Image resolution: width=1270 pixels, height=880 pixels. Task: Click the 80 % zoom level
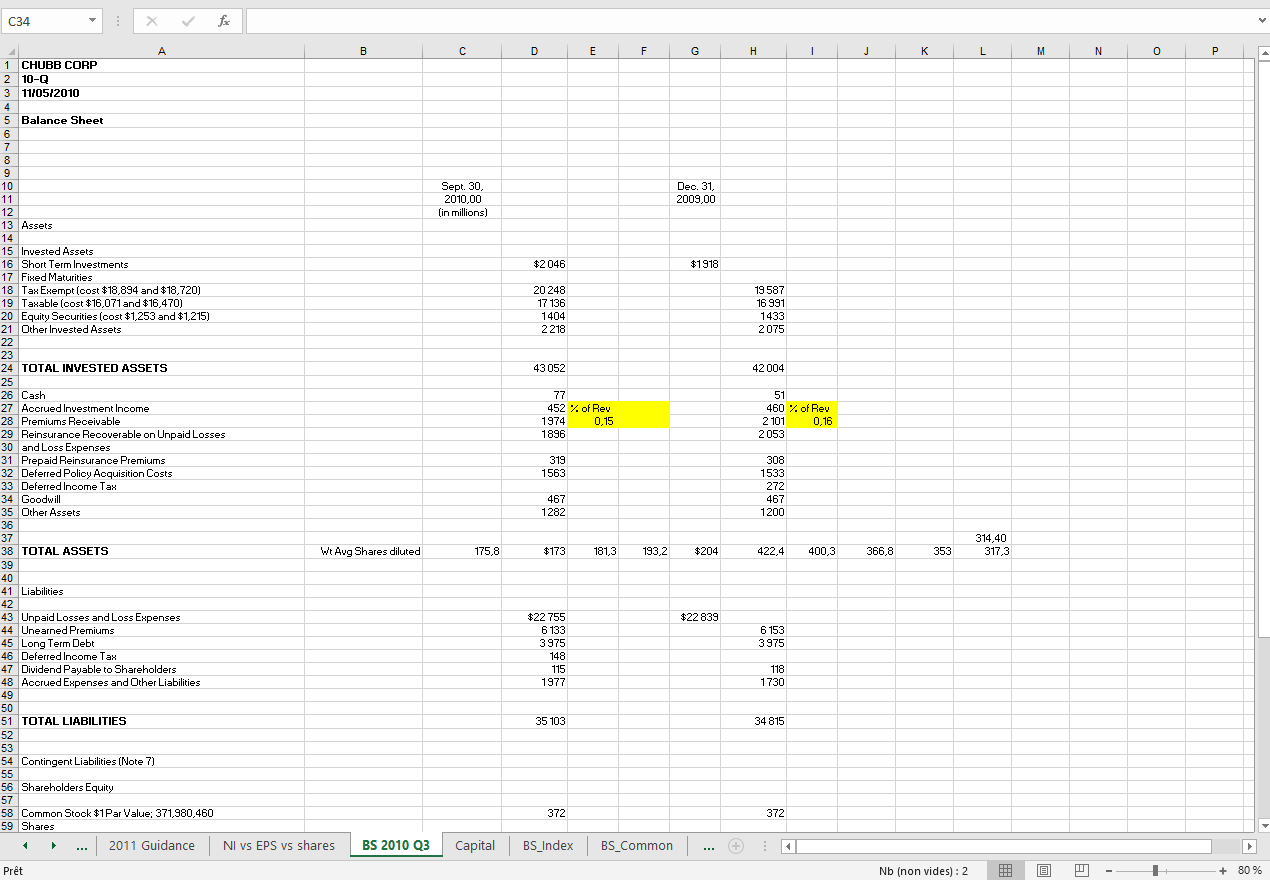(1249, 870)
